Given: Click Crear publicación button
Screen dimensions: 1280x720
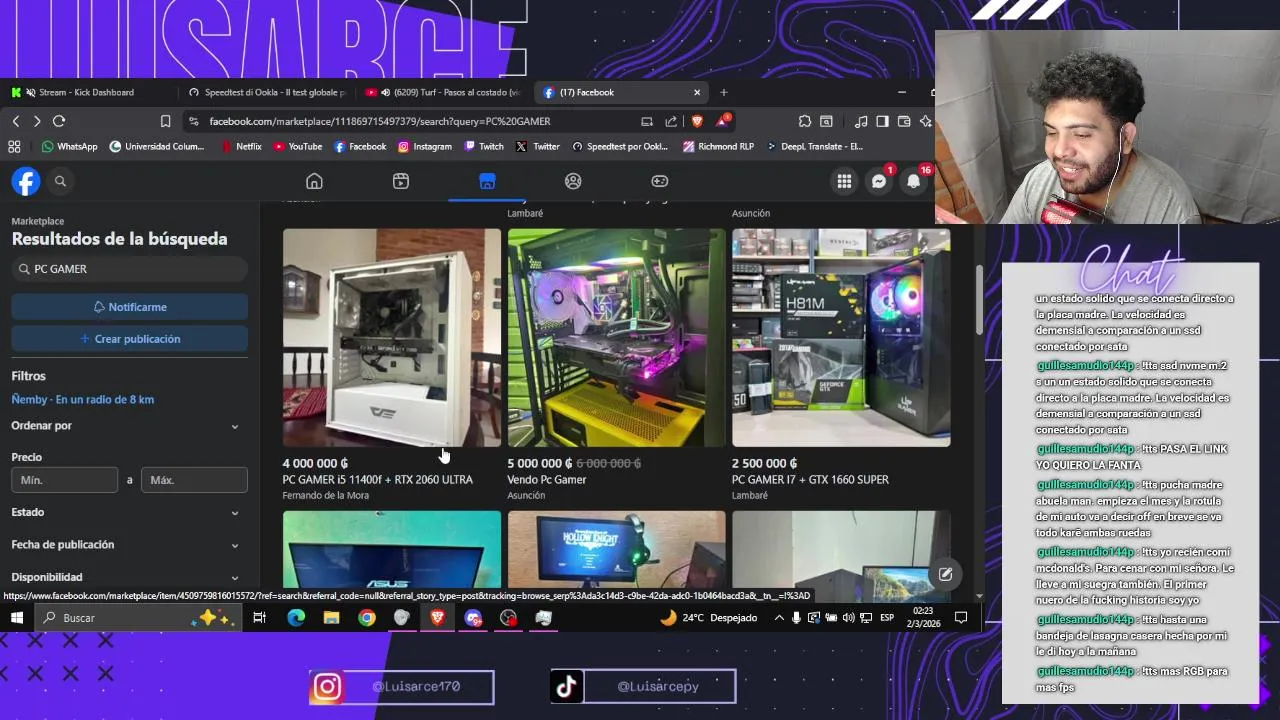Looking at the screenshot, I should click(130, 339).
